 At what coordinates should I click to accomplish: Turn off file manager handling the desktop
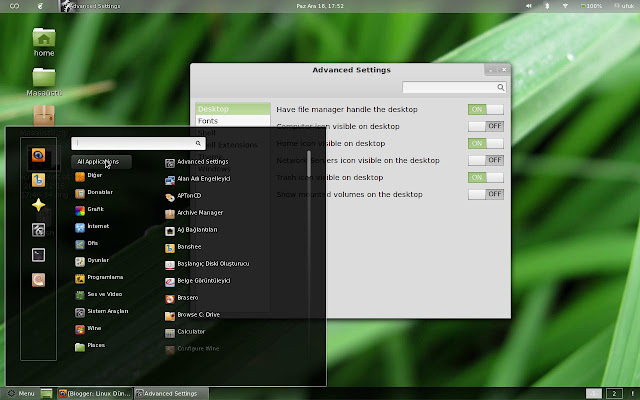point(486,109)
